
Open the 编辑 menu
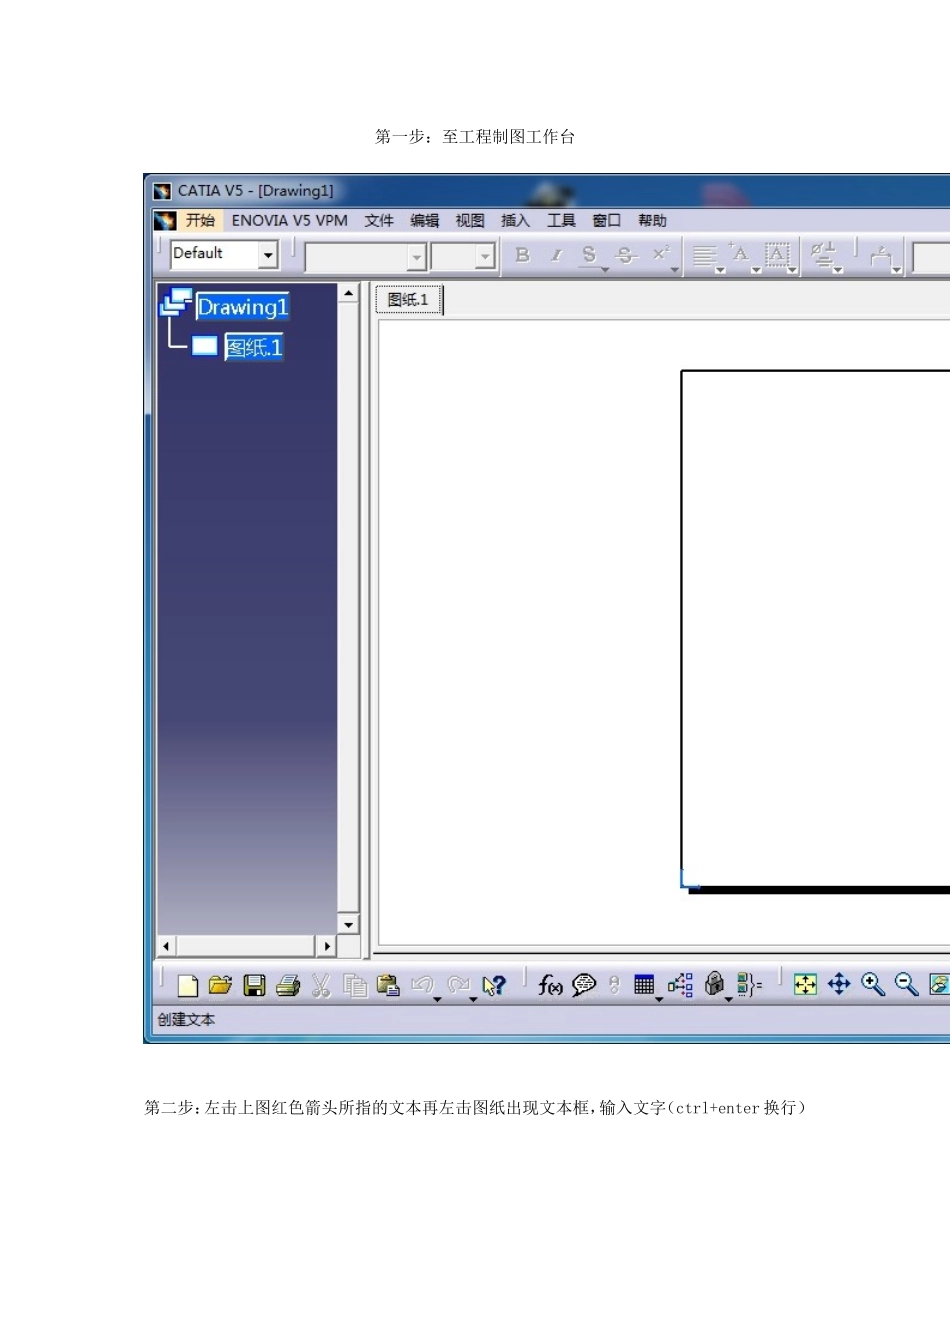pos(425,221)
